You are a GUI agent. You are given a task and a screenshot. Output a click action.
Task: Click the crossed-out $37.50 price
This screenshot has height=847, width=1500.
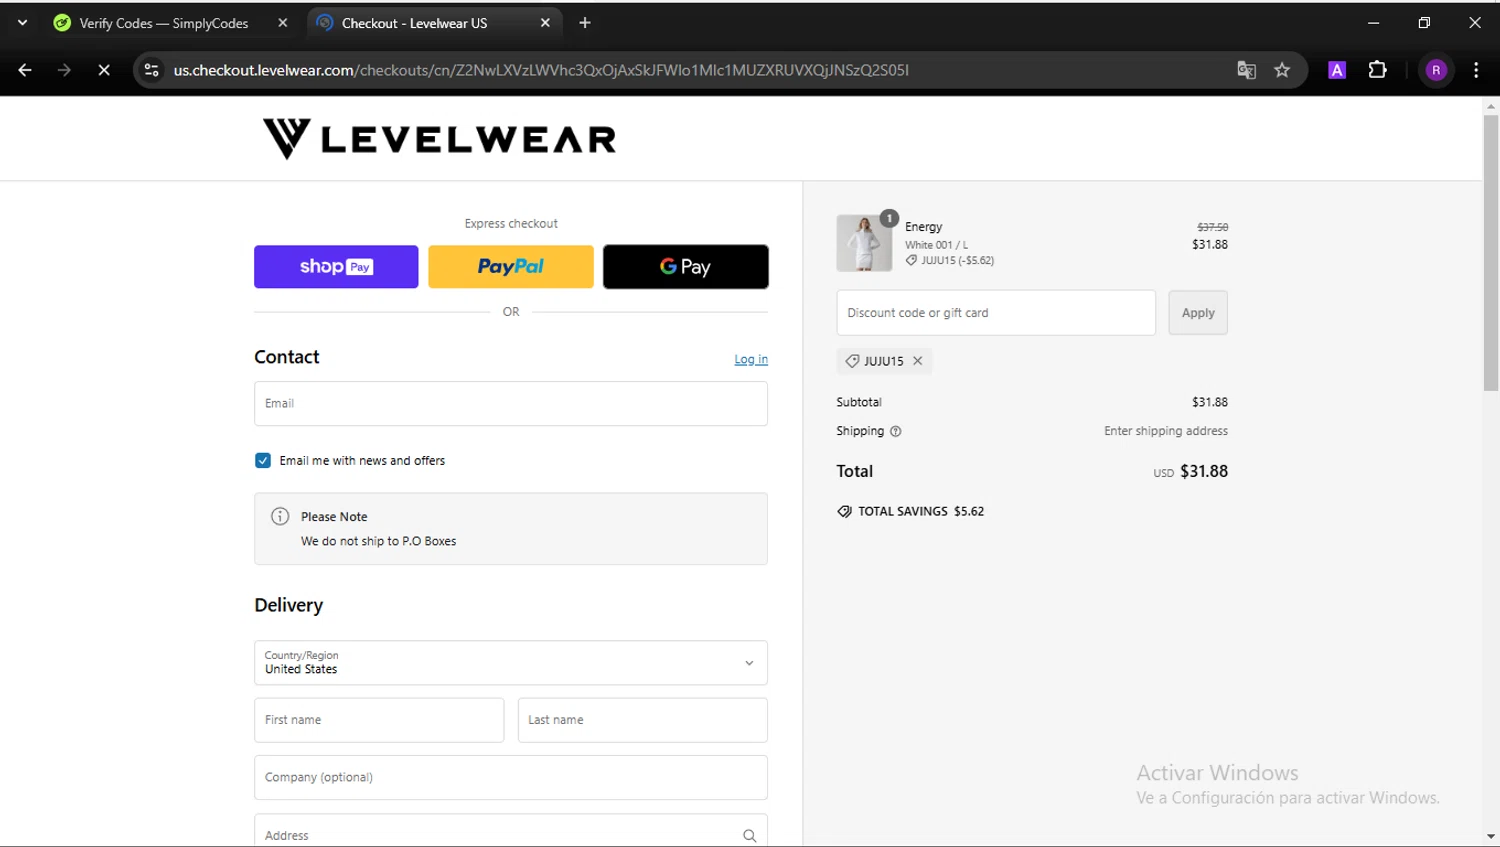[x=1213, y=227]
